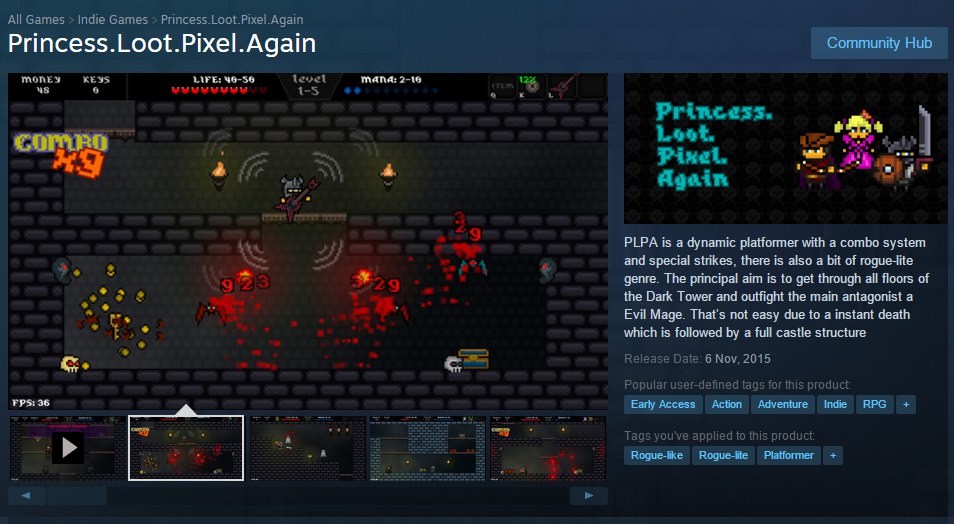
Task: Select the RPG tag
Action: tap(874, 404)
